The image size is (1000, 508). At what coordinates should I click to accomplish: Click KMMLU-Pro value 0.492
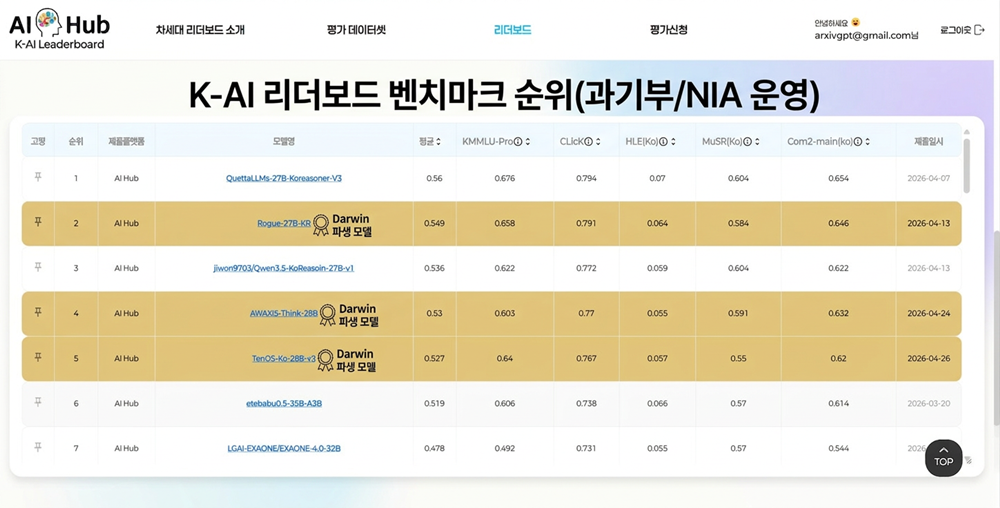point(504,449)
